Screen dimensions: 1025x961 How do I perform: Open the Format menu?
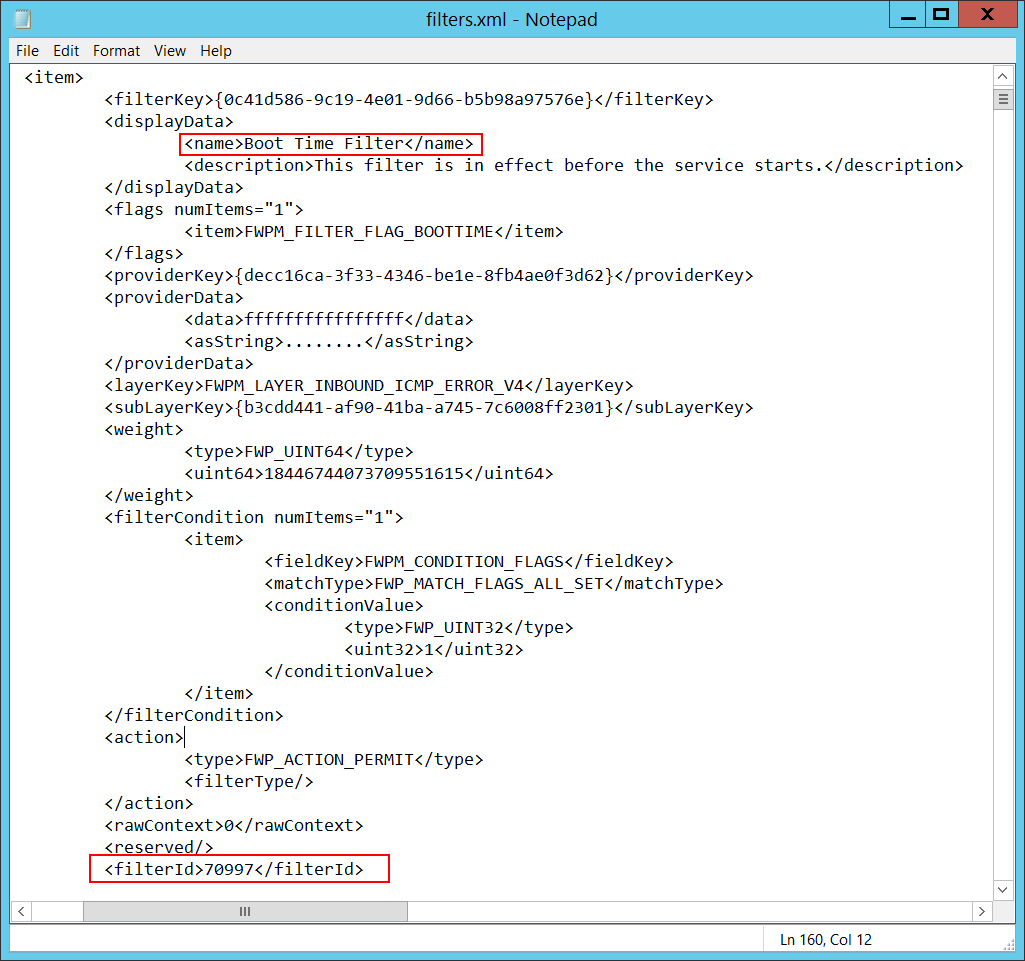pos(117,51)
